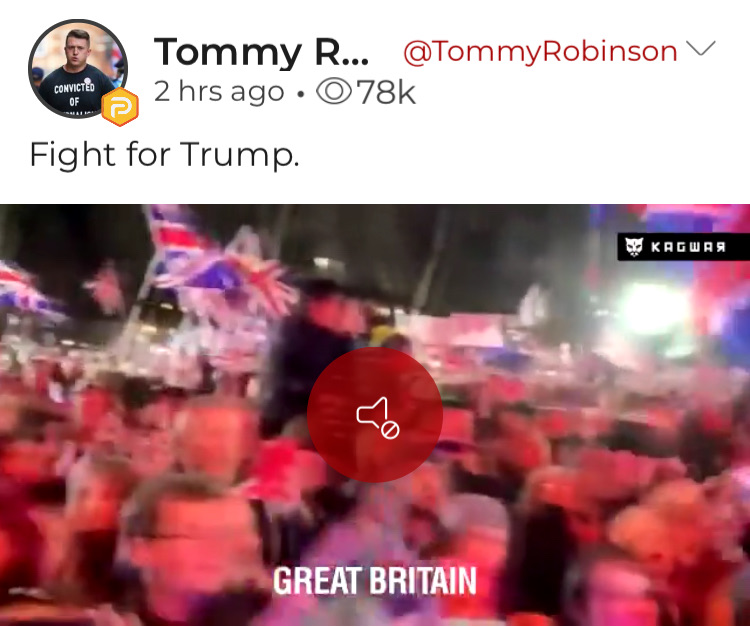Image resolution: width=750 pixels, height=627 pixels.
Task: Click the 'GREAT BRITAIN' video caption
Action: 375,581
